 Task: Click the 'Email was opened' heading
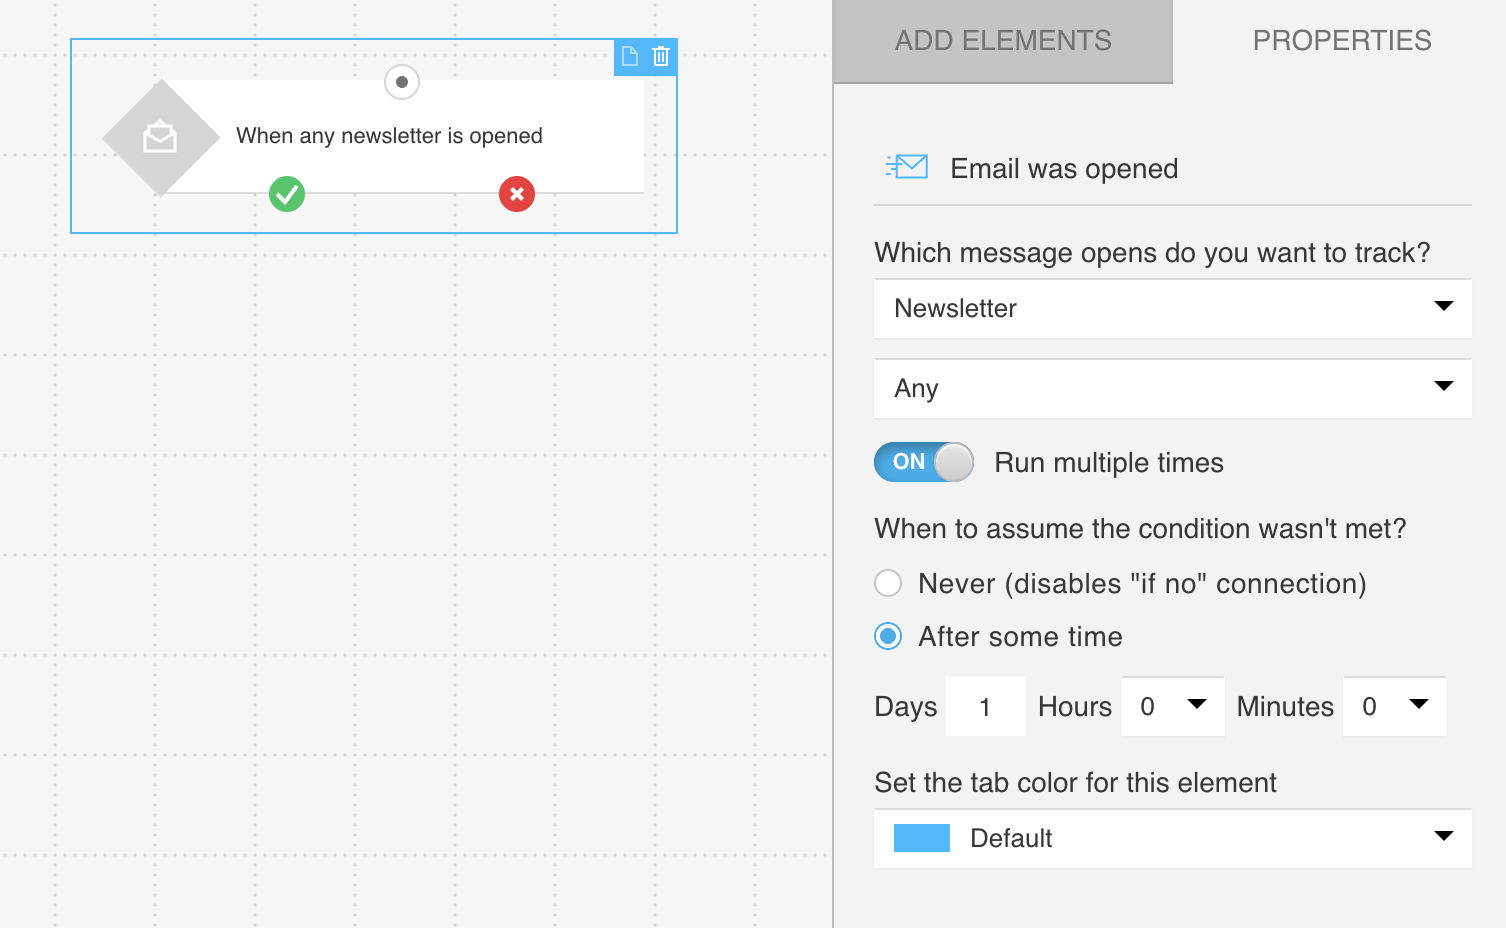click(x=1064, y=168)
